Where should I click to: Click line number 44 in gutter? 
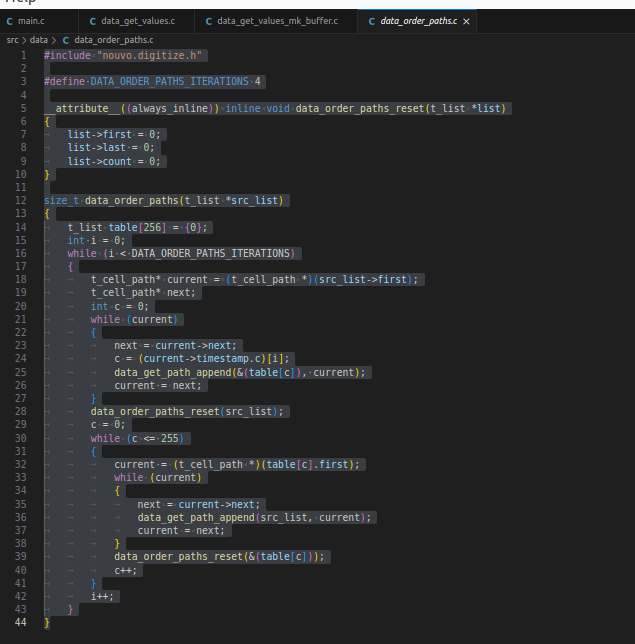point(22,623)
